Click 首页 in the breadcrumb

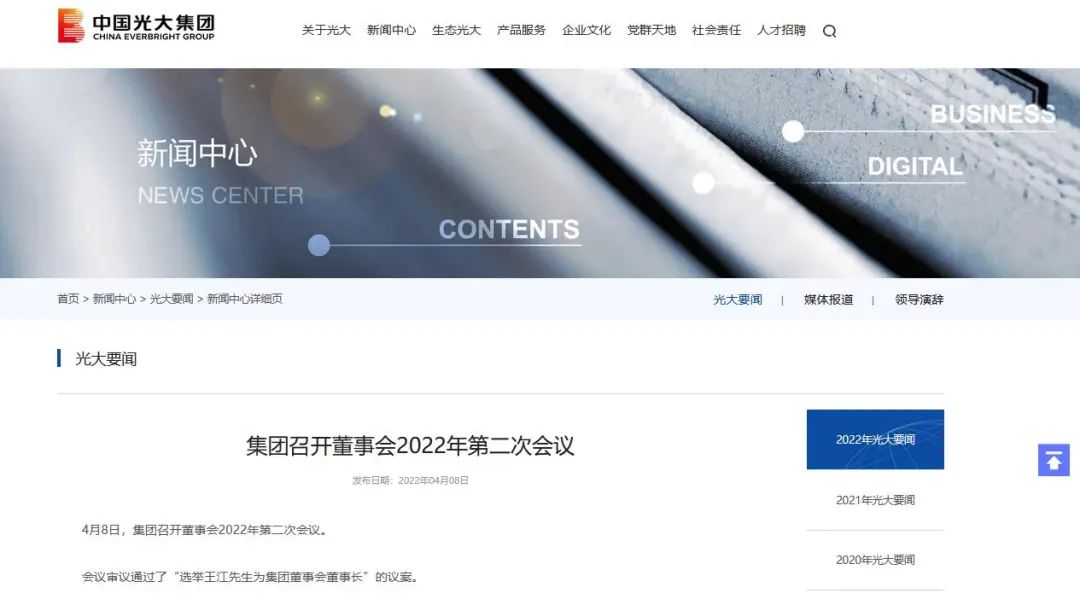pyautogui.click(x=68, y=299)
